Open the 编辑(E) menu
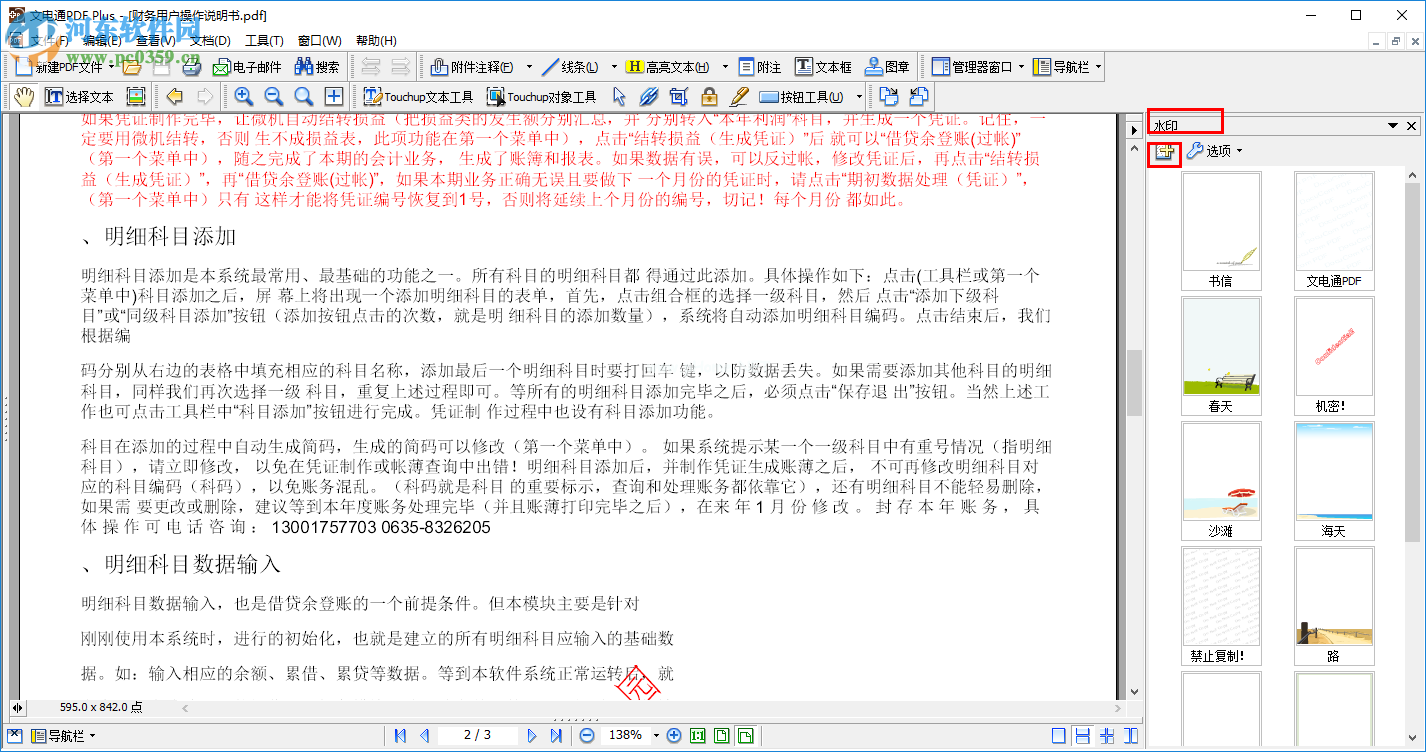 tap(102, 40)
